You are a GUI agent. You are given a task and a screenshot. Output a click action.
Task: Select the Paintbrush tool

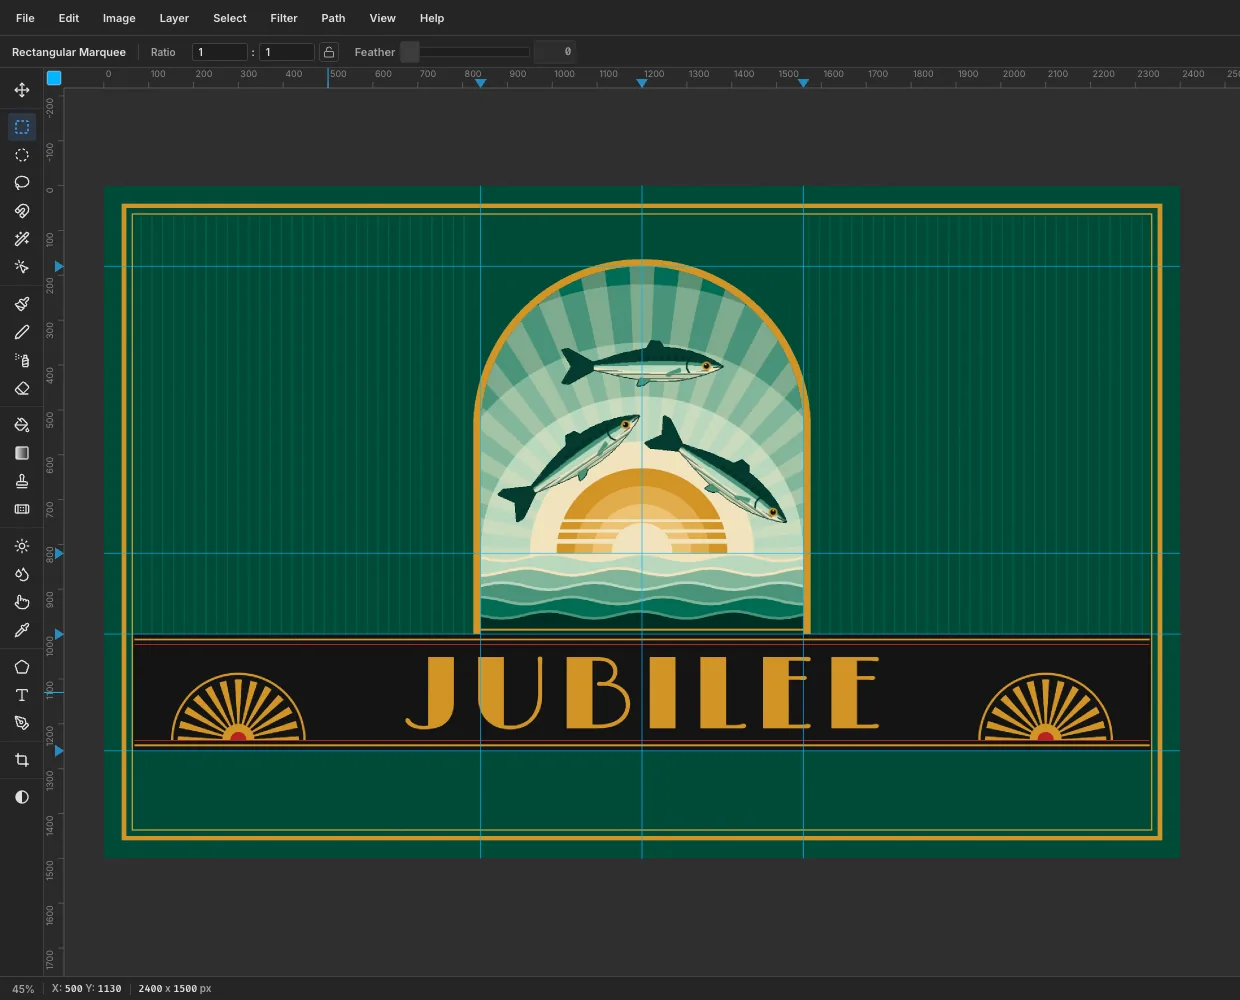tap(22, 304)
